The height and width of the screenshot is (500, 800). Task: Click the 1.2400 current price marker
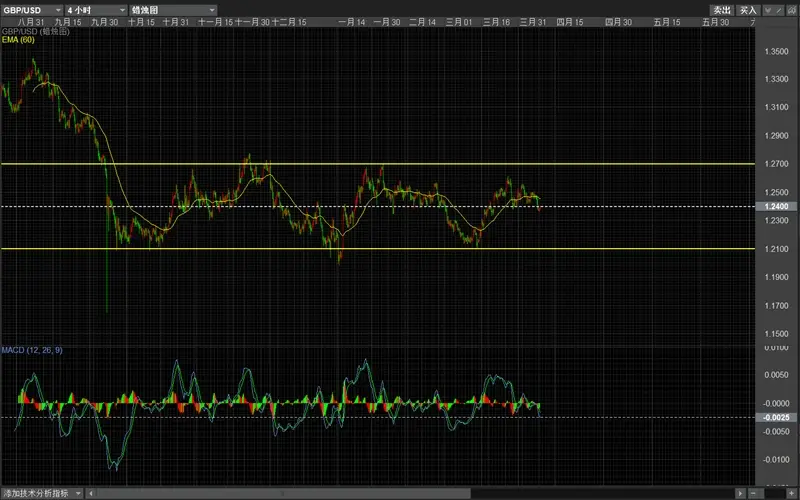(x=776, y=207)
